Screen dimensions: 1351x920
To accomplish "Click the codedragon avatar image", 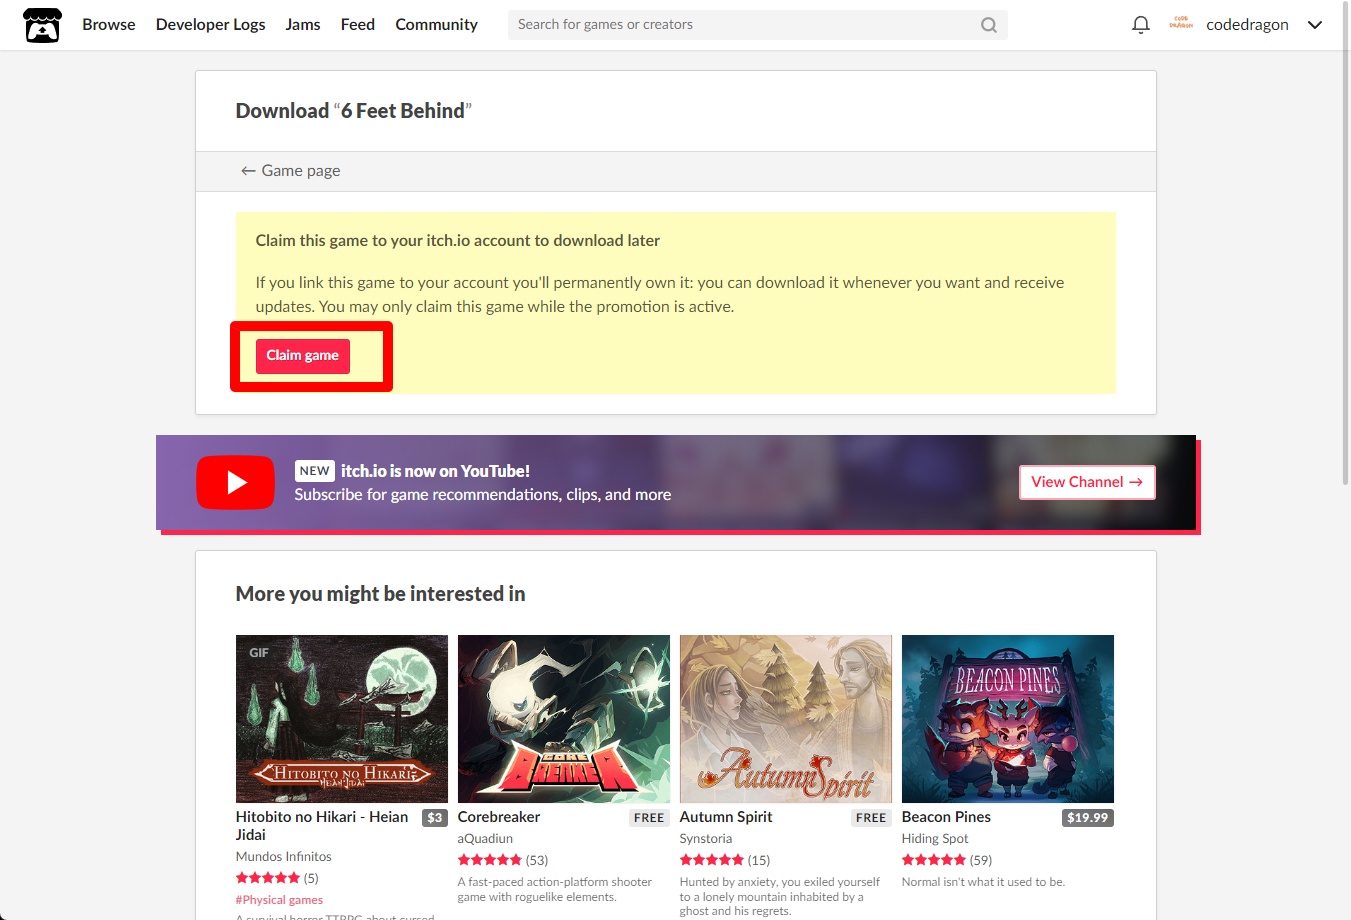I will point(1181,23).
